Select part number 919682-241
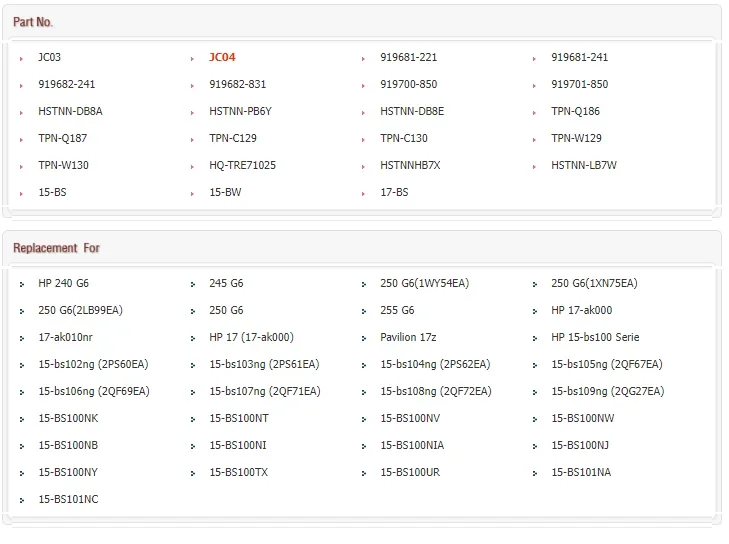The height and width of the screenshot is (544, 729). (x=66, y=84)
